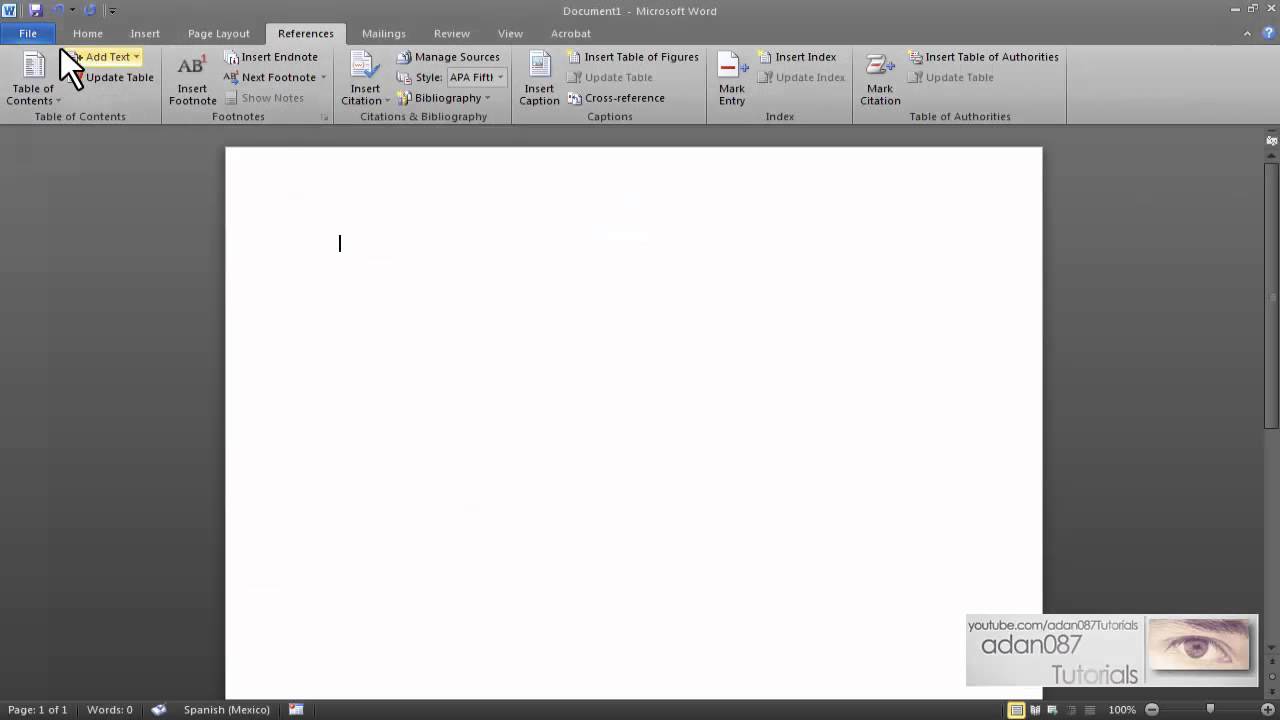The height and width of the screenshot is (720, 1280).
Task: Click Spanish (Mexico) language indicator
Action: 227,710
